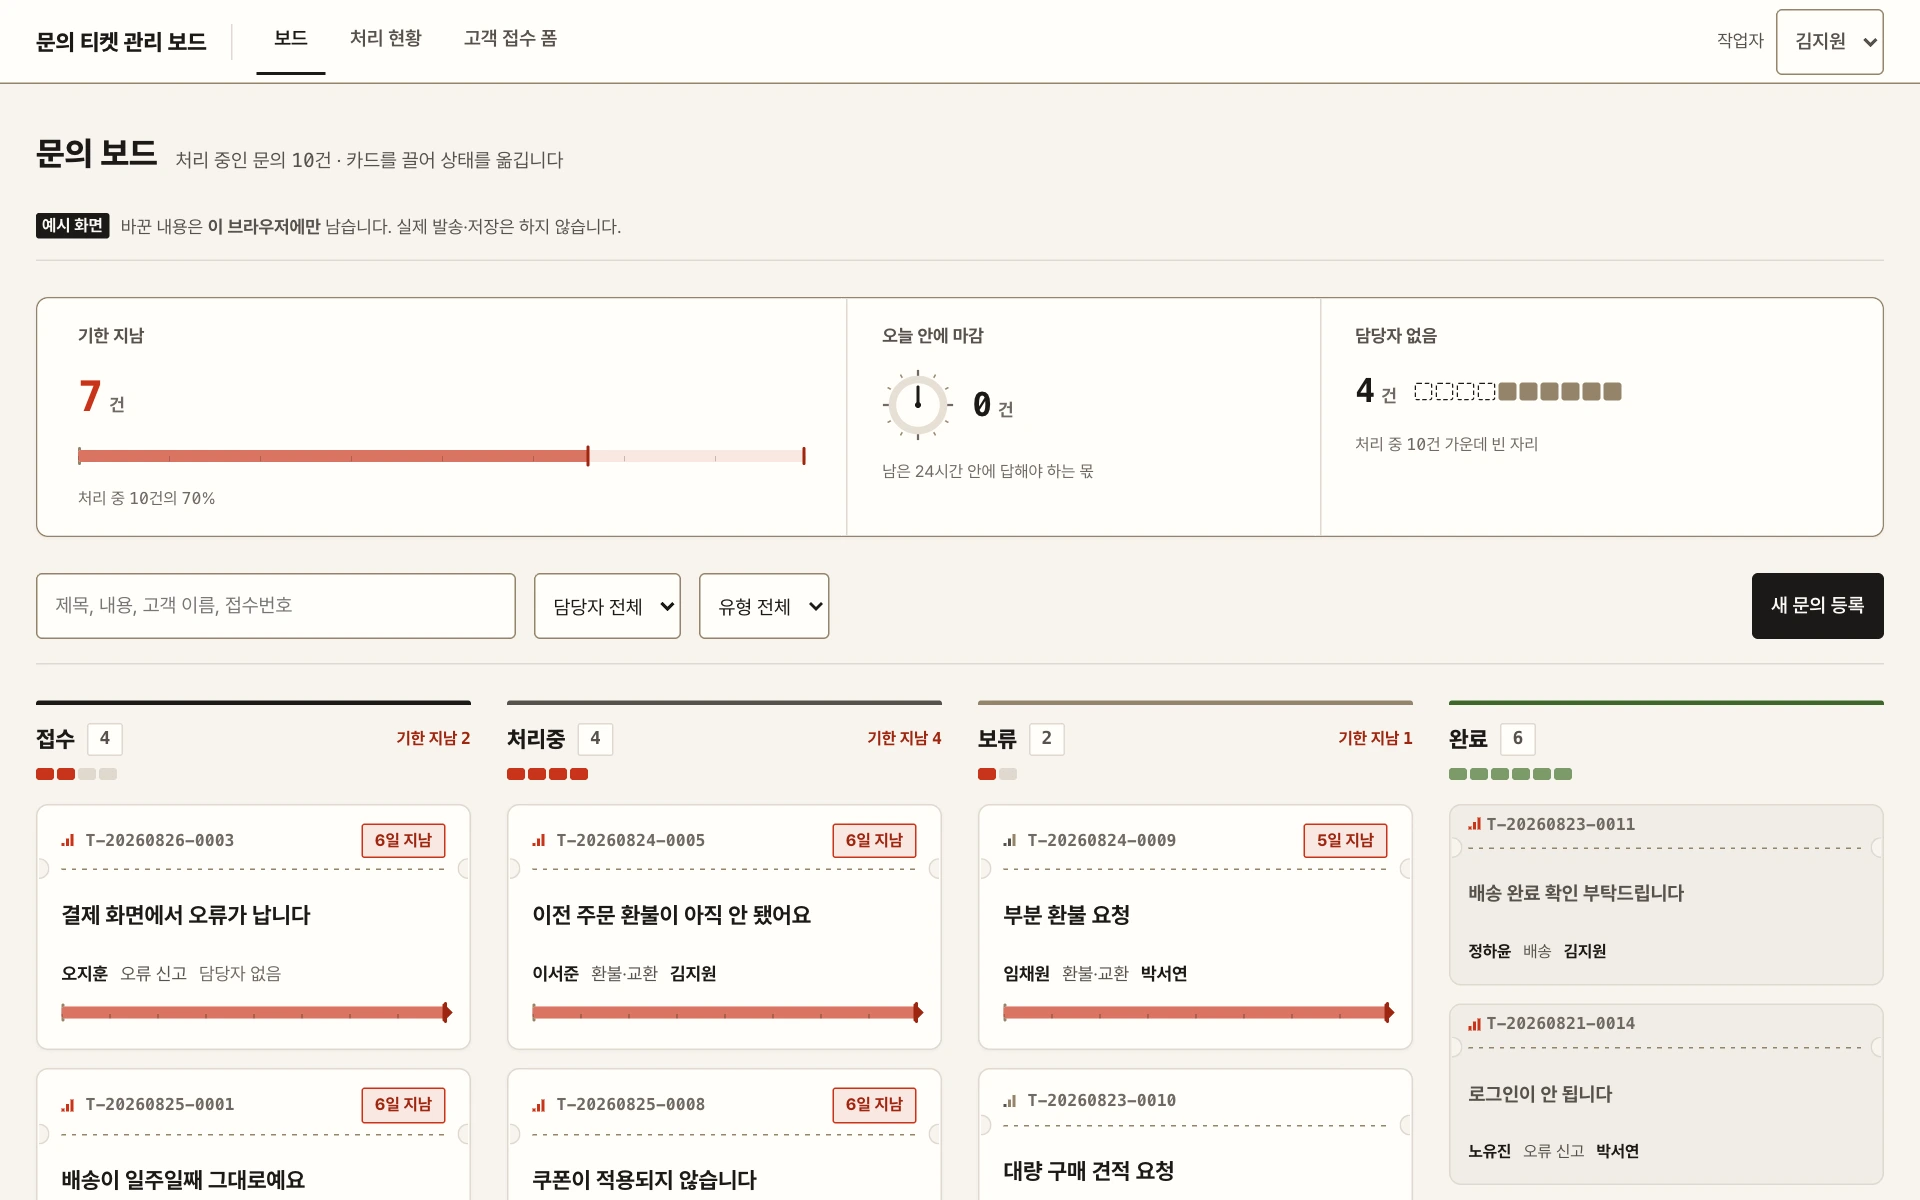This screenshot has width=1920, height=1200.
Task: Click the deadline bar on 부분 환불 요청
Action: tap(1198, 1013)
